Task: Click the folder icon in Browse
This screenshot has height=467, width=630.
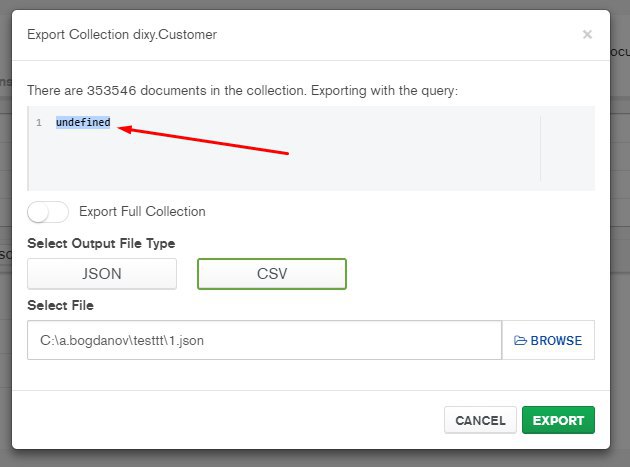Action: tap(520, 340)
